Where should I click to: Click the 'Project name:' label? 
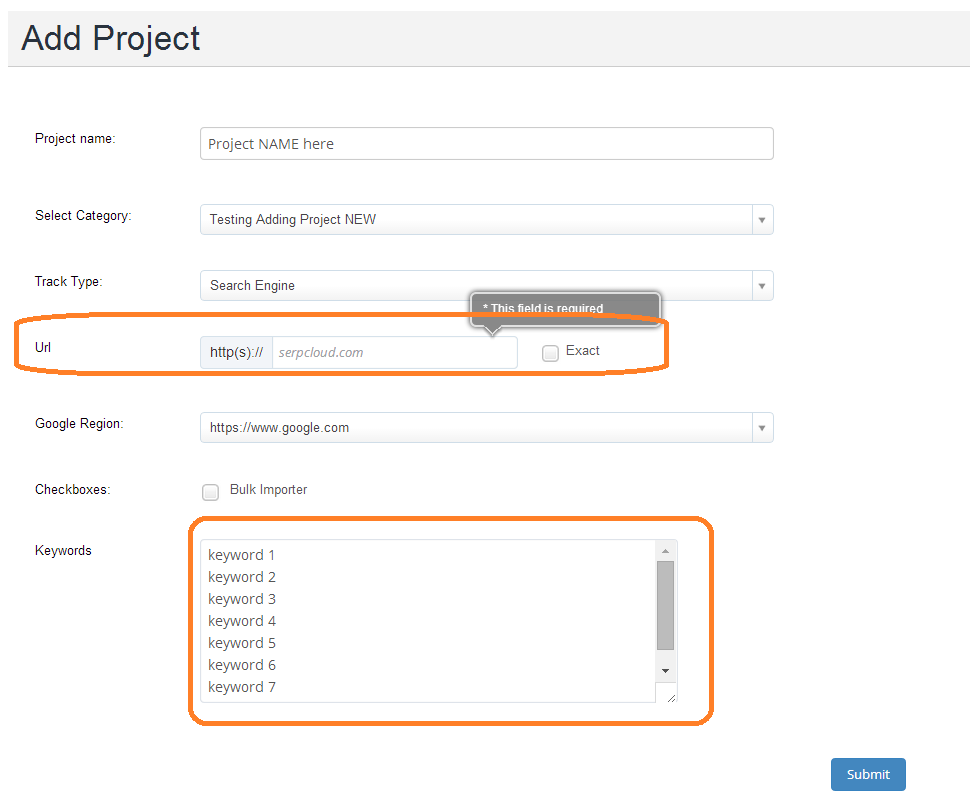point(75,139)
